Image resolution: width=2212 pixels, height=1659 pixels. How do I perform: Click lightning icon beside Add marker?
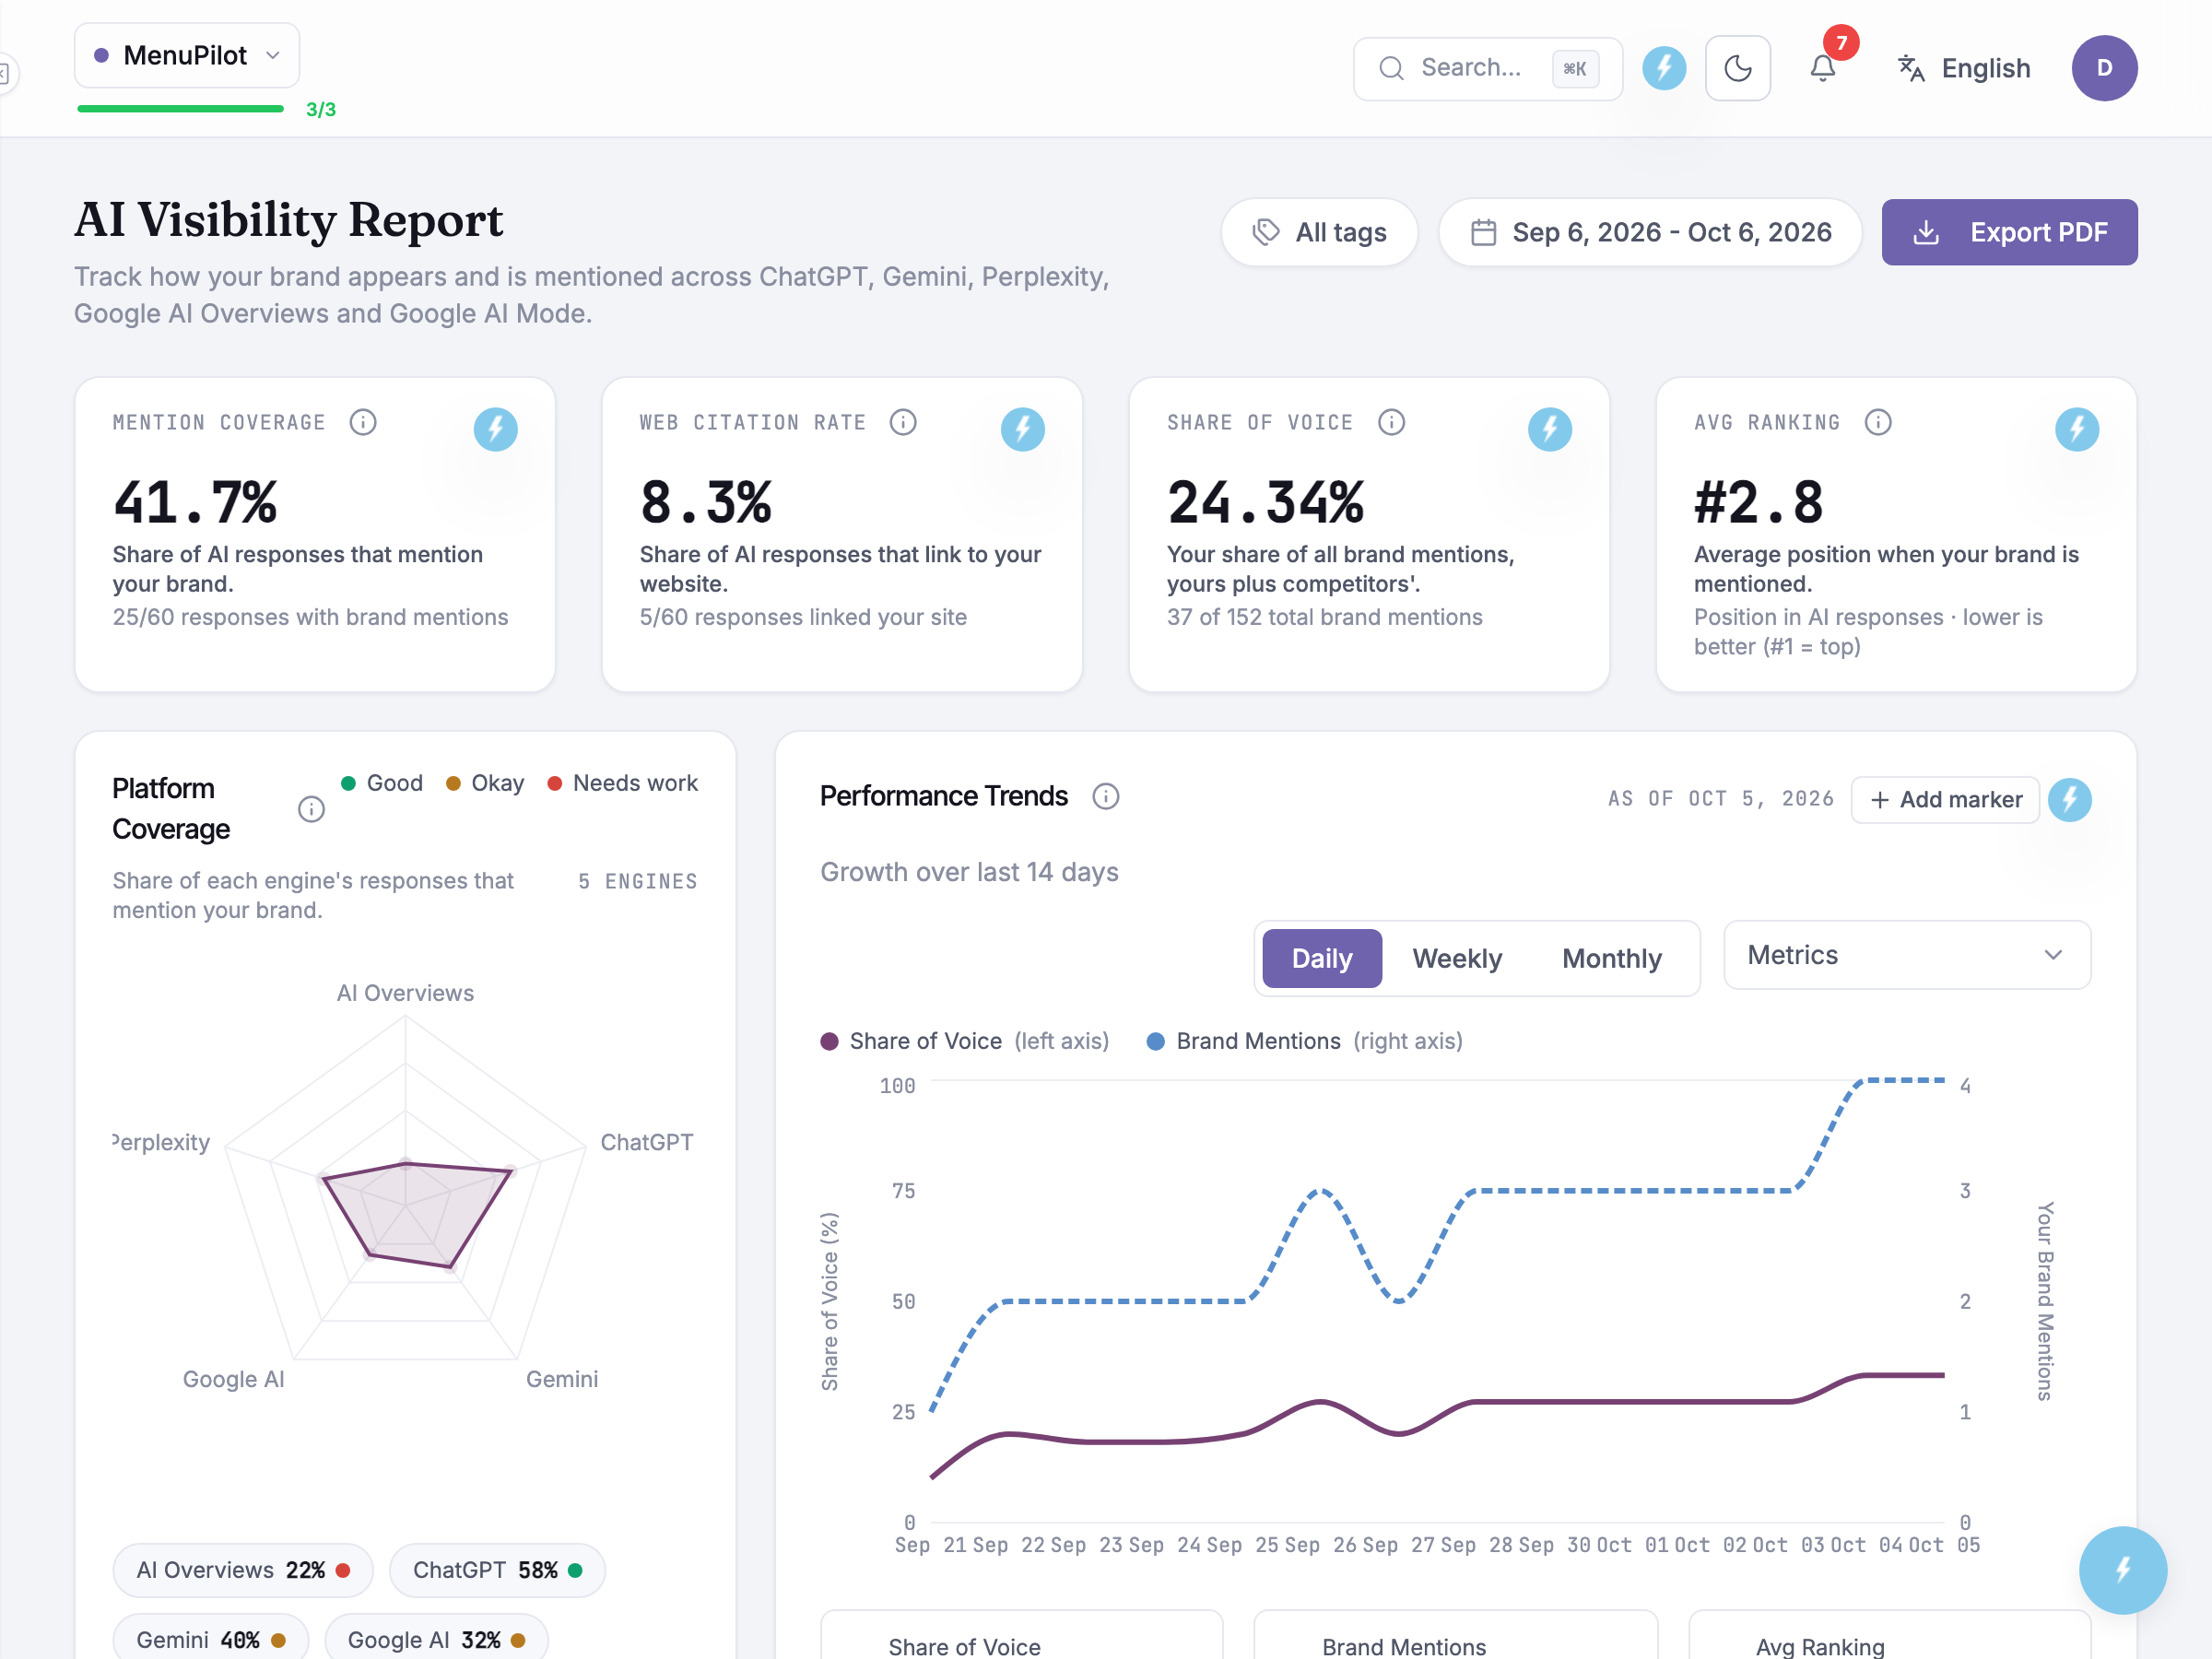[2069, 799]
